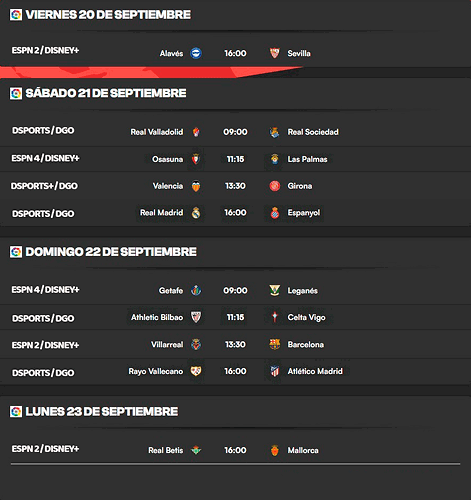
Task: Click the Osasuna vs Las Palmas 11:15 time
Action: click(x=235, y=159)
